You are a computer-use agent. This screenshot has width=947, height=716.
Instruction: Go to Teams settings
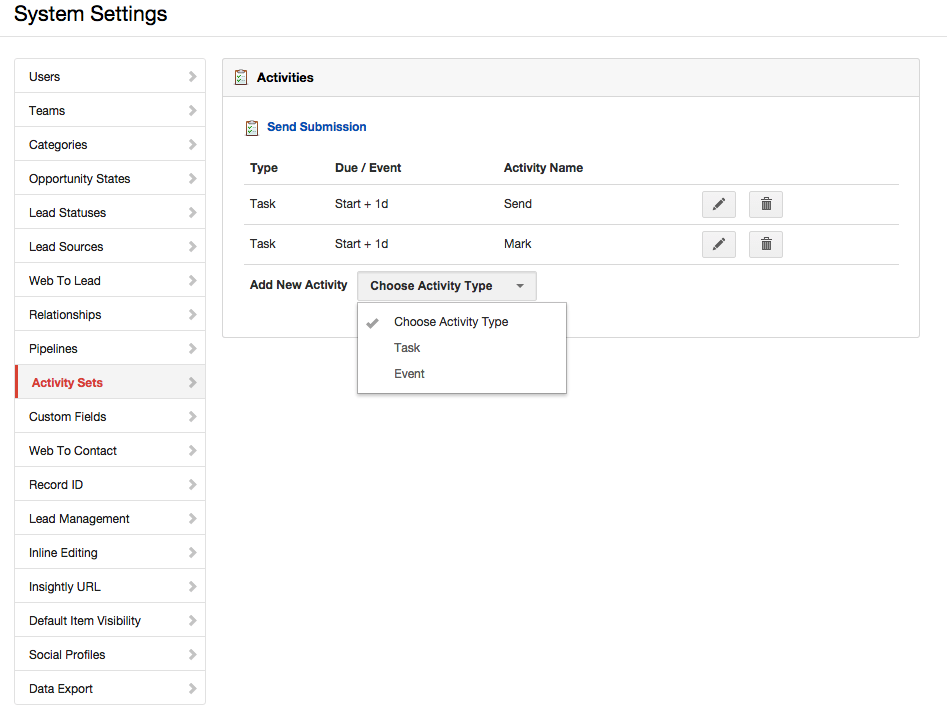47,111
